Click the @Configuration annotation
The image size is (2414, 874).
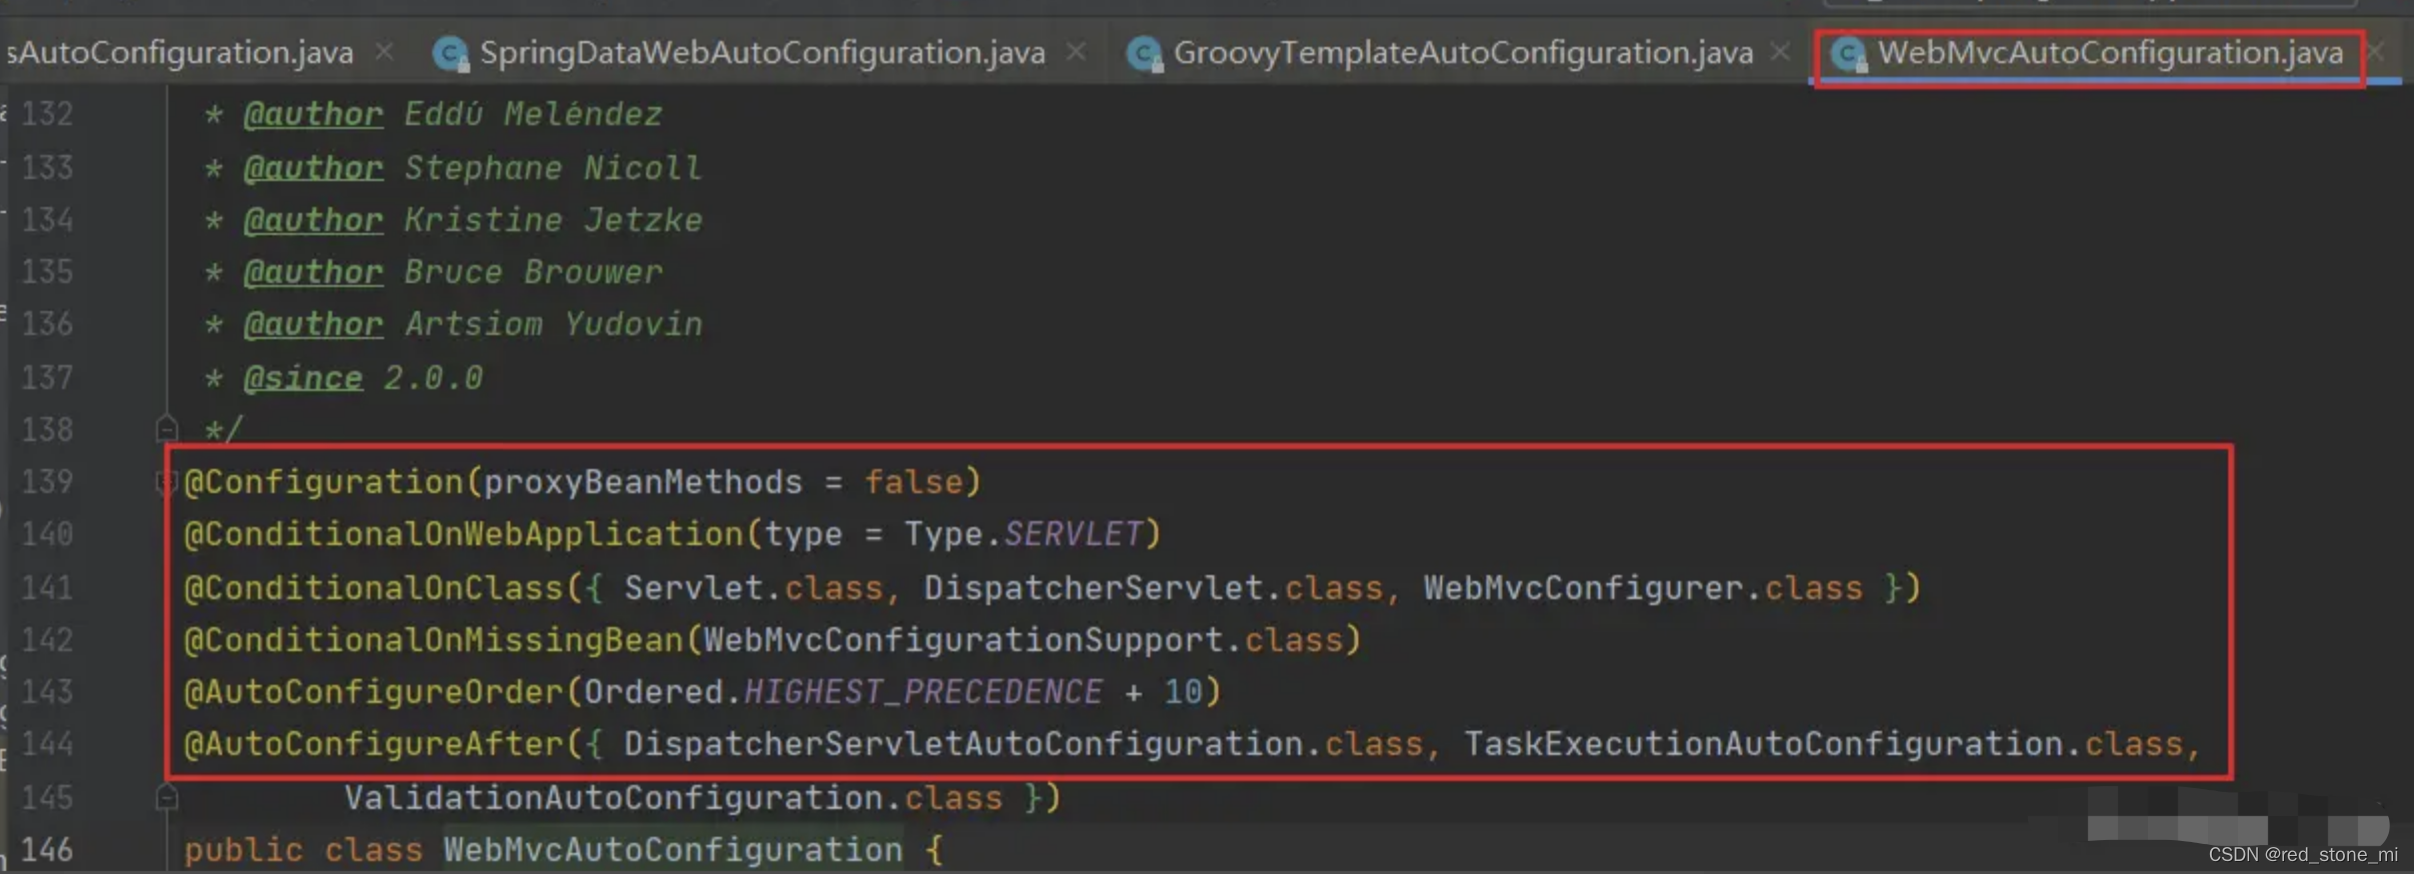[324, 482]
